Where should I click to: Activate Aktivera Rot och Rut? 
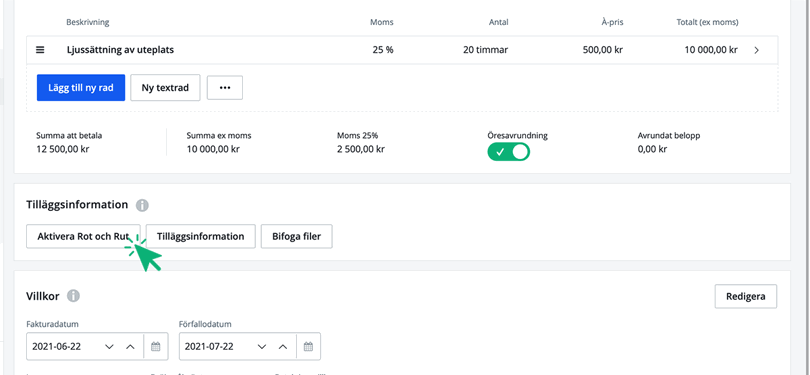click(83, 237)
